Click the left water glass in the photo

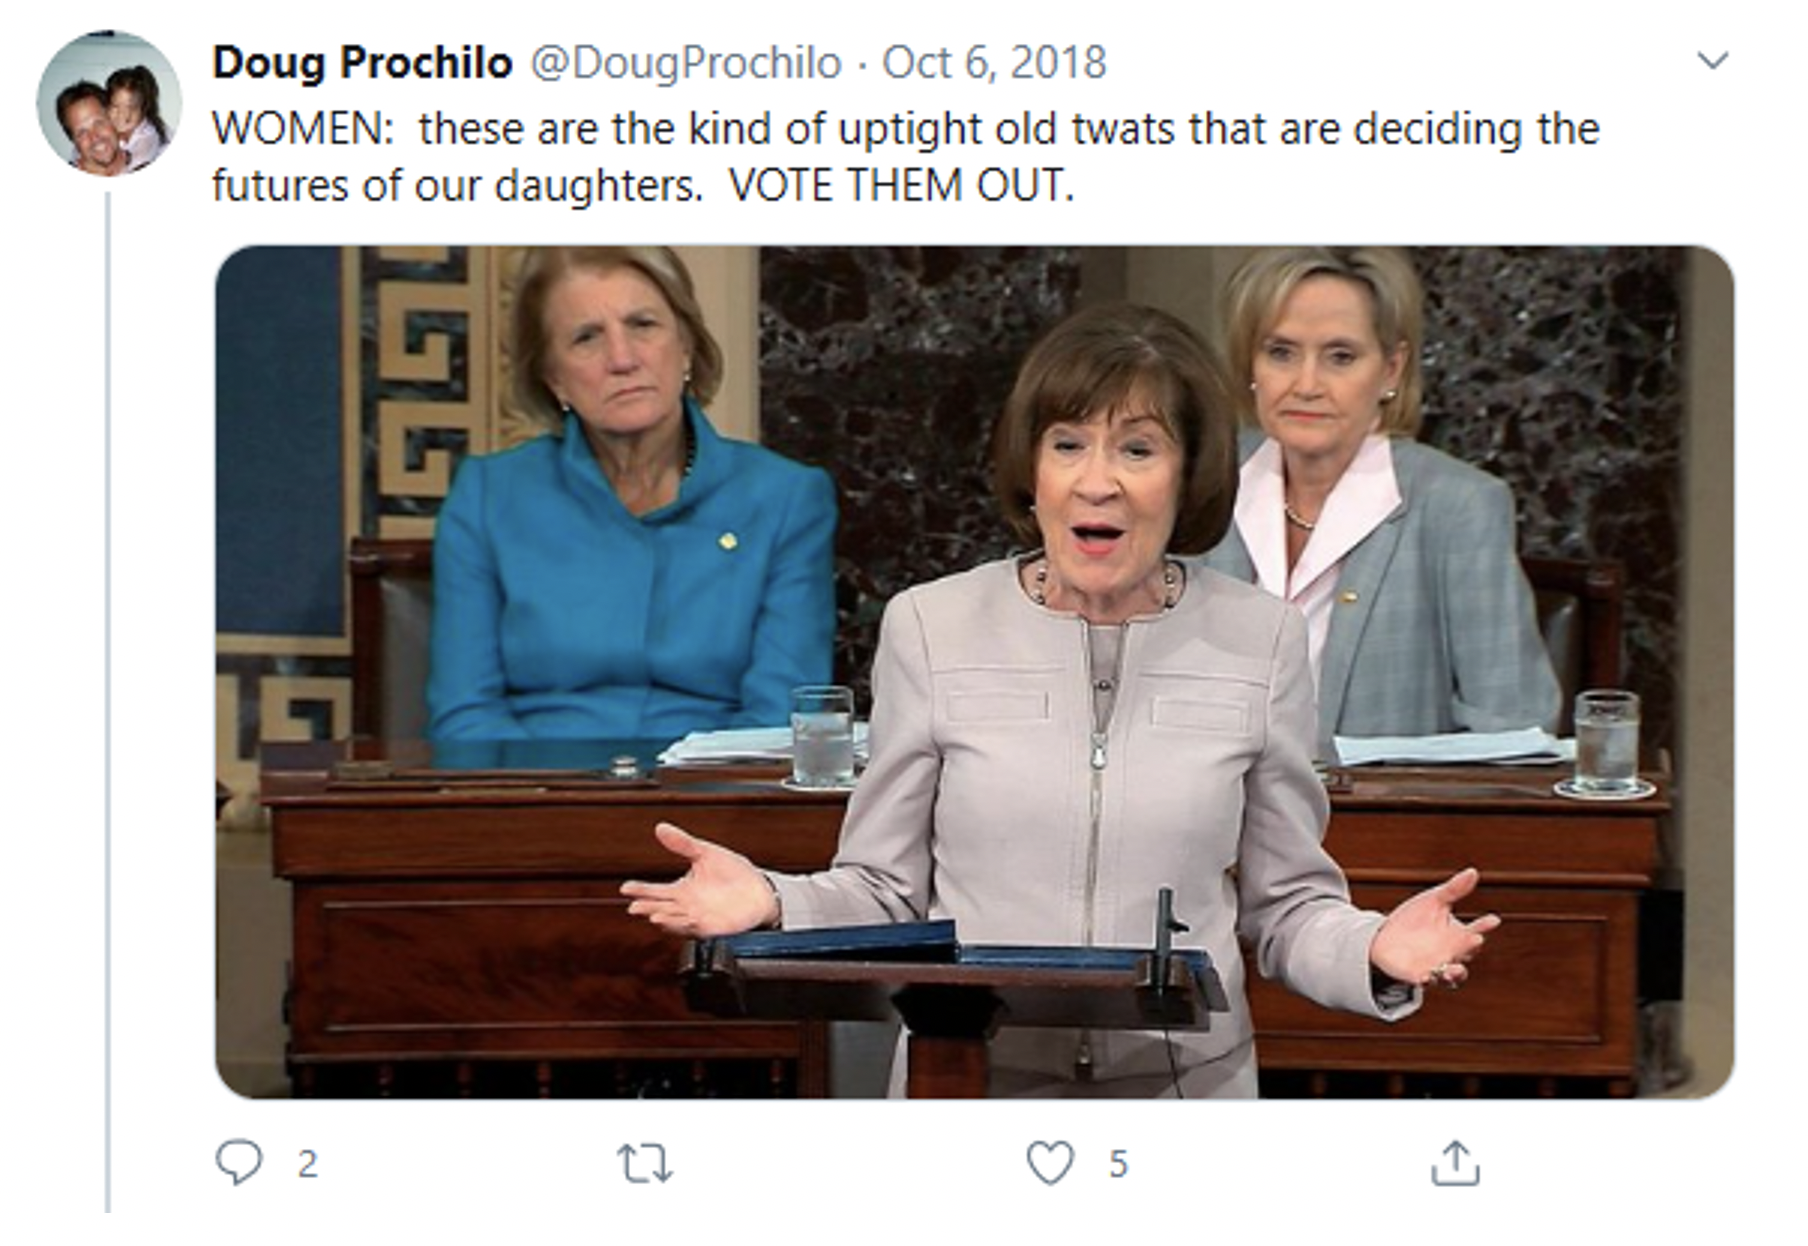click(x=822, y=735)
